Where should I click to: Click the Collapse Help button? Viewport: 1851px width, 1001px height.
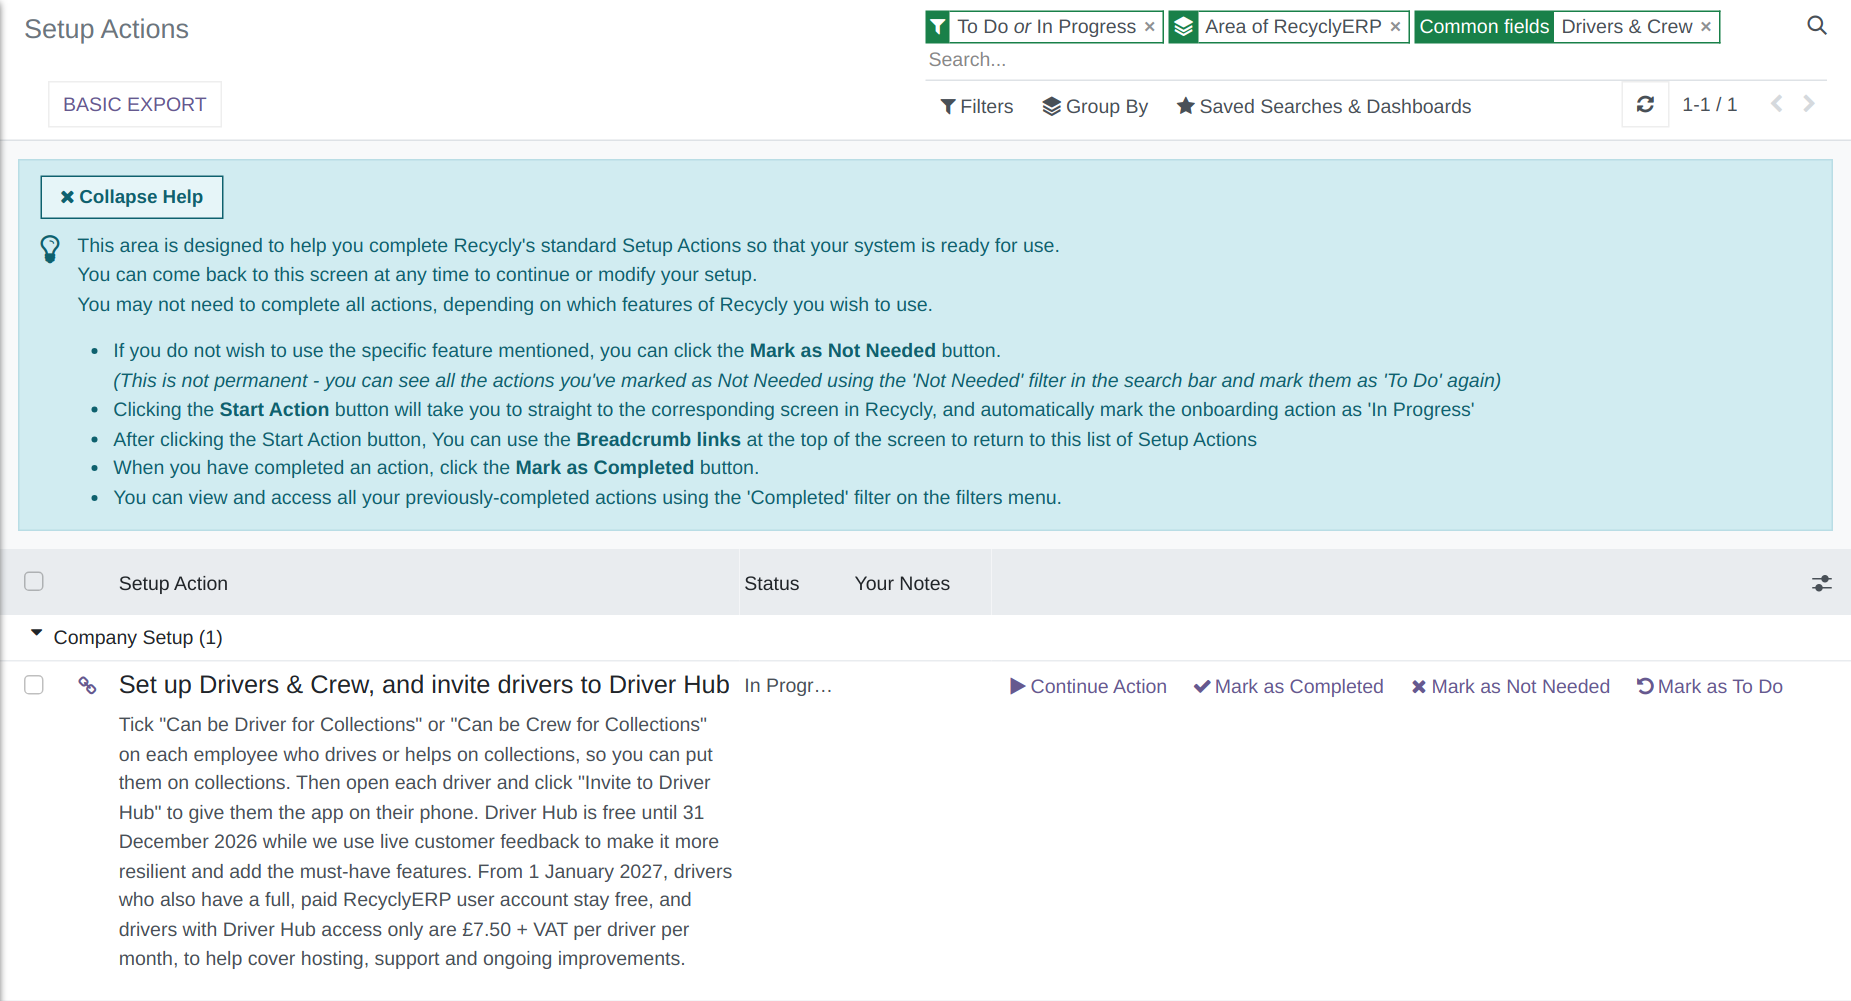(x=132, y=197)
